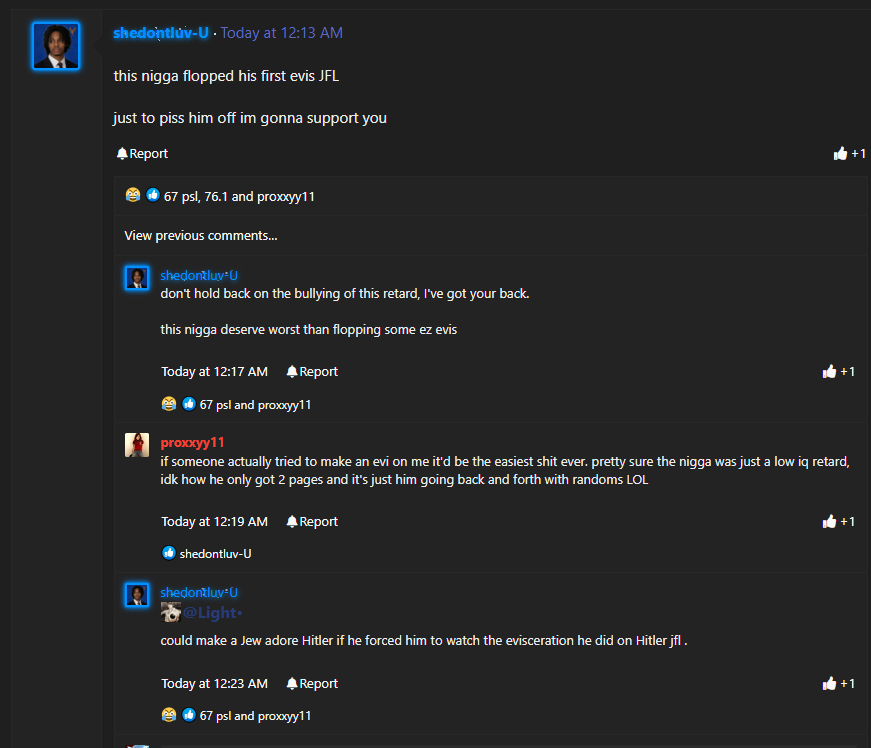Expand View previous comments
871x748 pixels.
201,235
